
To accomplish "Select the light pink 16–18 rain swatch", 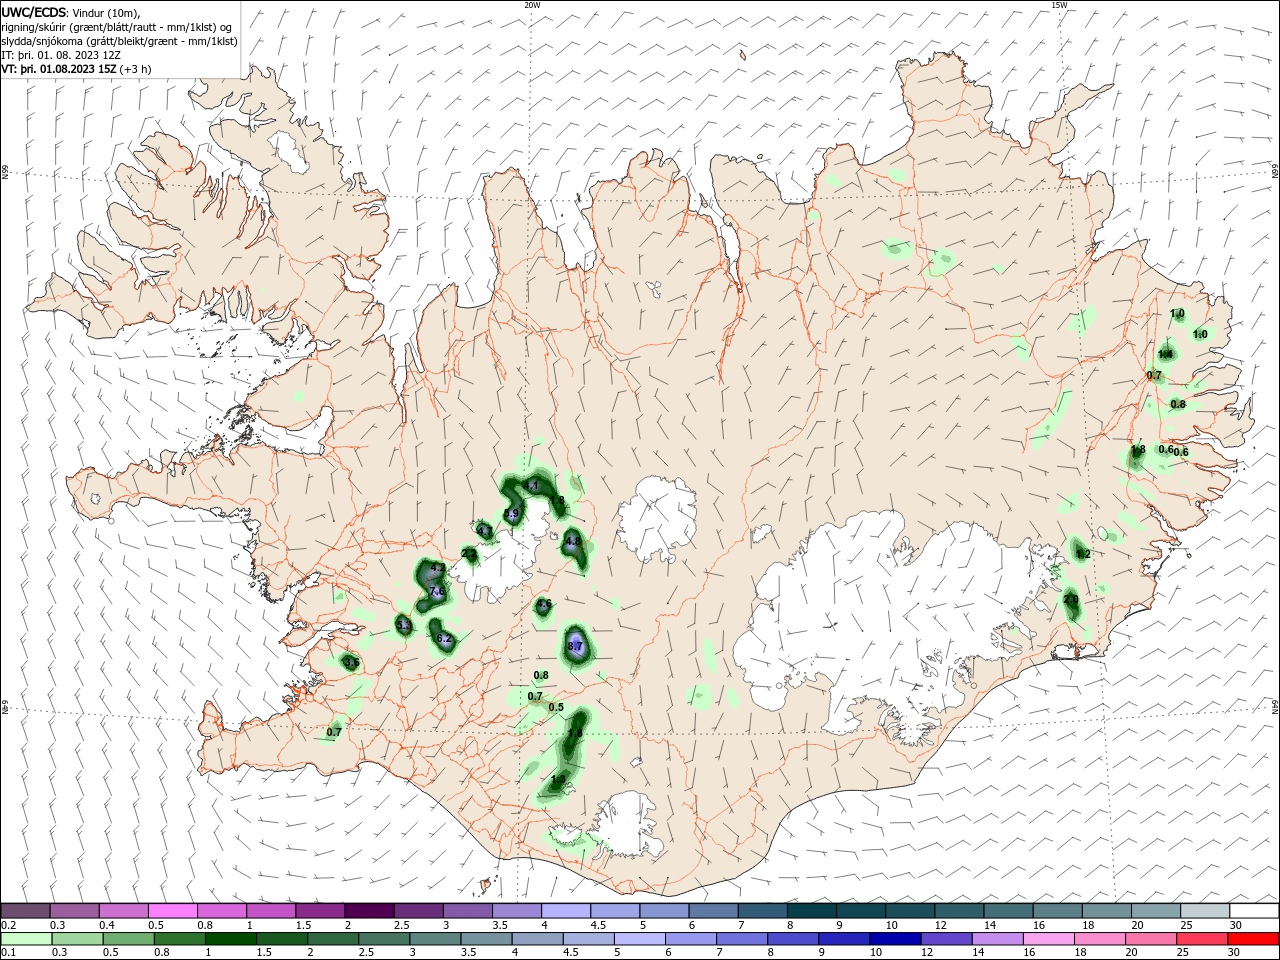I will [x=1049, y=939].
